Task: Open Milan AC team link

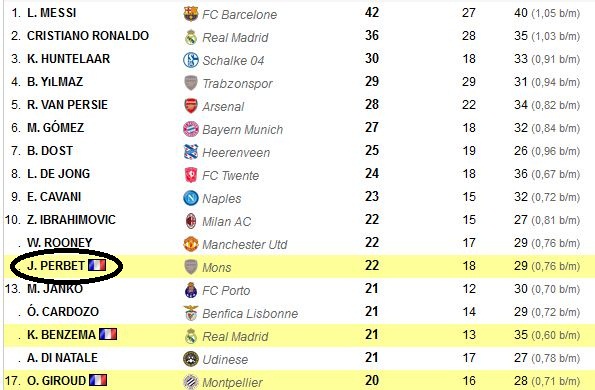Action: (227, 222)
